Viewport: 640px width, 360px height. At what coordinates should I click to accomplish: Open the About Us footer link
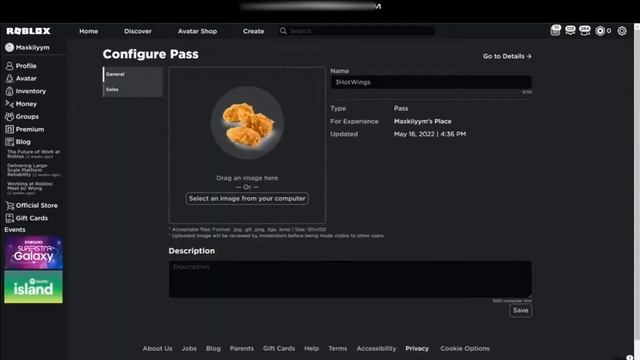click(x=157, y=348)
